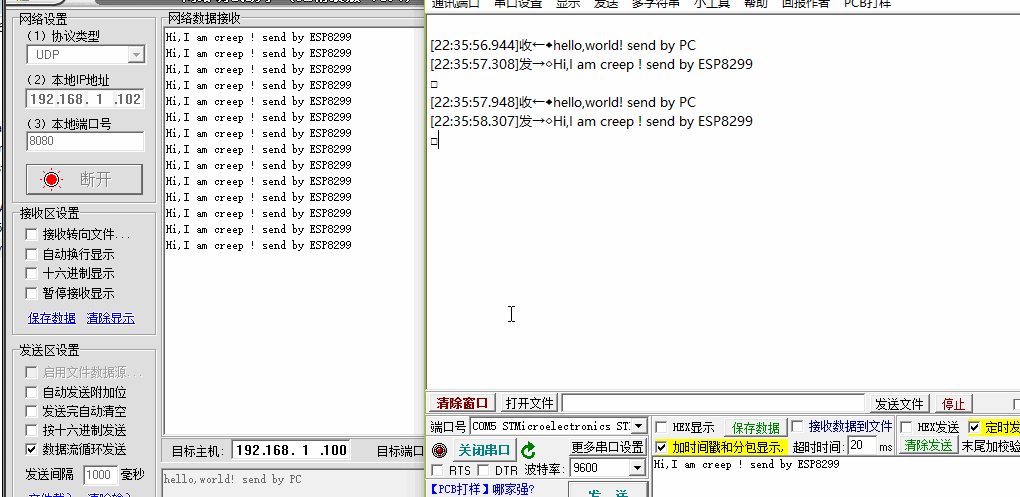Uncheck 数据流循环发送 checkbox
The width and height of the screenshot is (1020, 497).
point(31,449)
